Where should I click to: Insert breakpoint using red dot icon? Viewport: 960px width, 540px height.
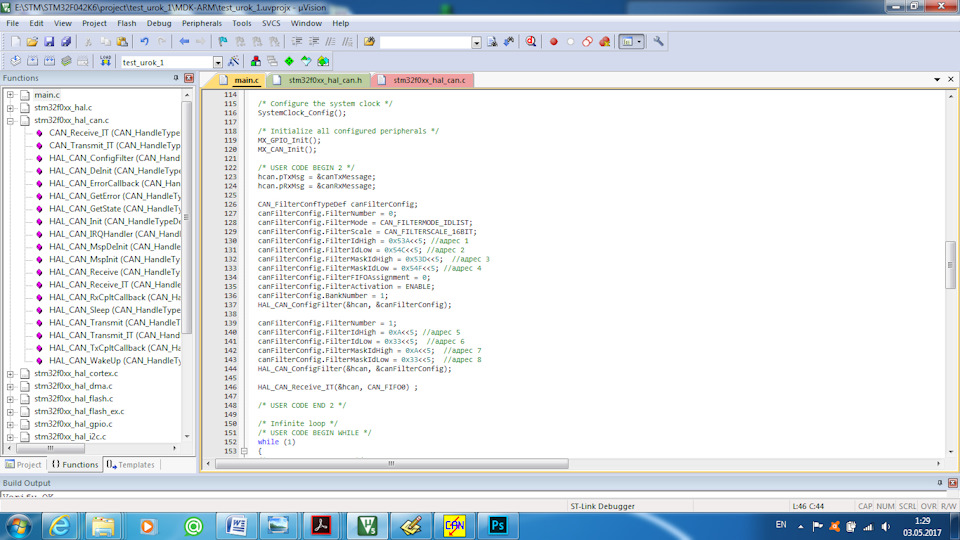pyautogui.click(x=553, y=42)
